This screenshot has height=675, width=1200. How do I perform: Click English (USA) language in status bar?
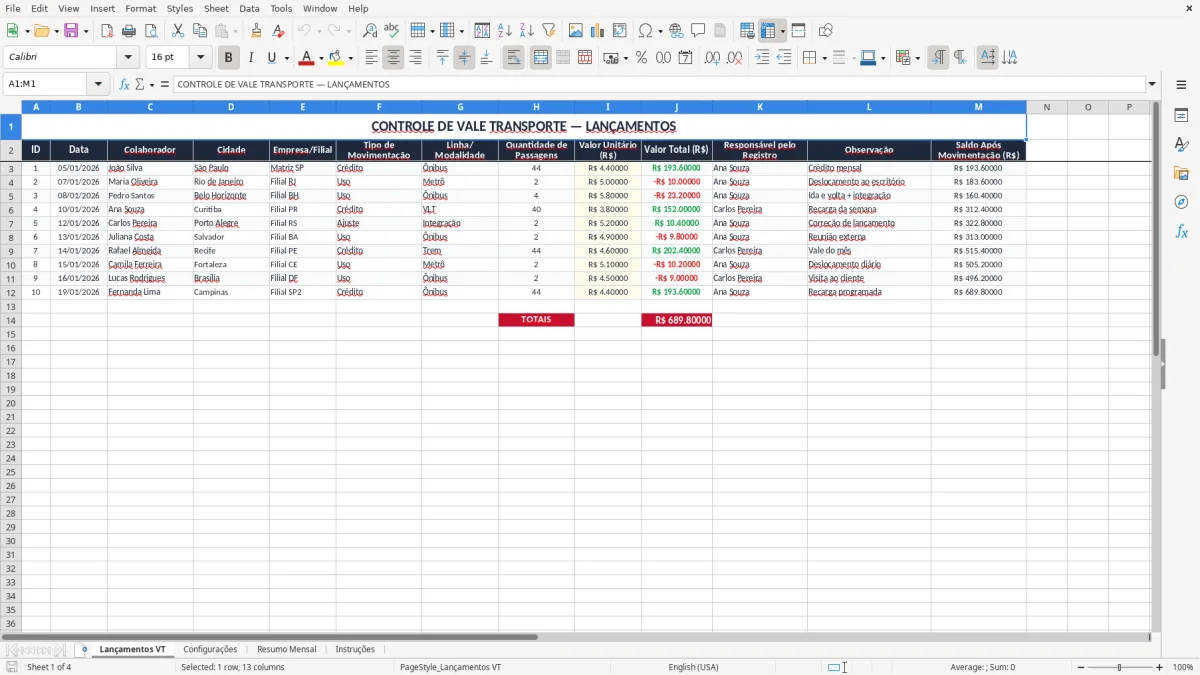pyautogui.click(x=693, y=667)
